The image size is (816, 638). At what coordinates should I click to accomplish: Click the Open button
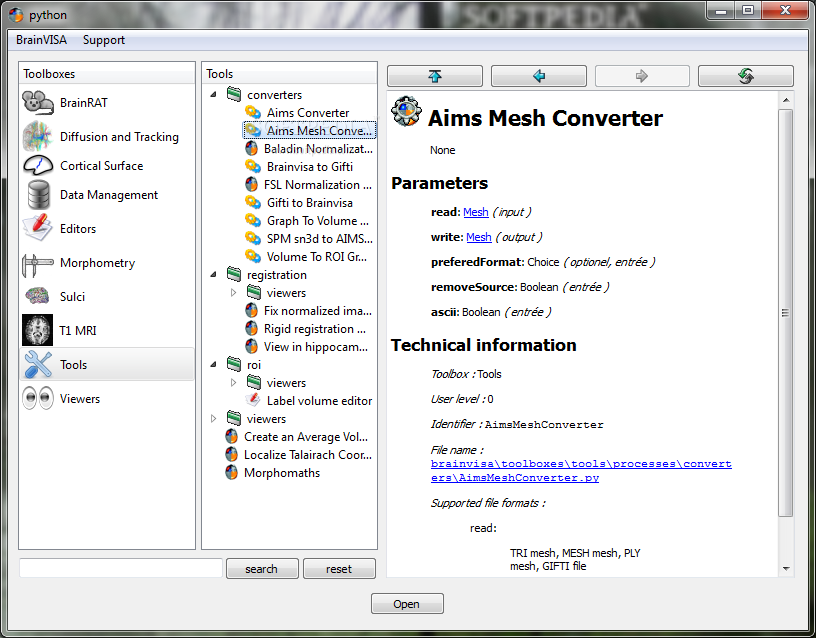click(x=407, y=604)
